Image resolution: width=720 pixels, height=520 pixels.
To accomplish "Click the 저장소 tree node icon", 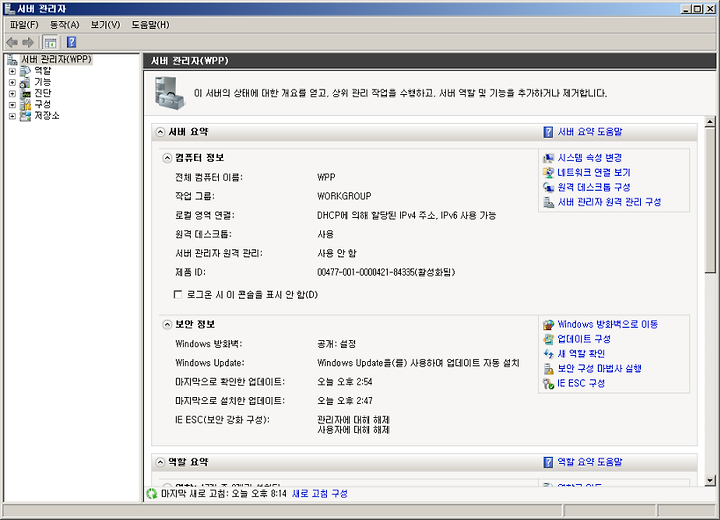I will (x=26, y=116).
